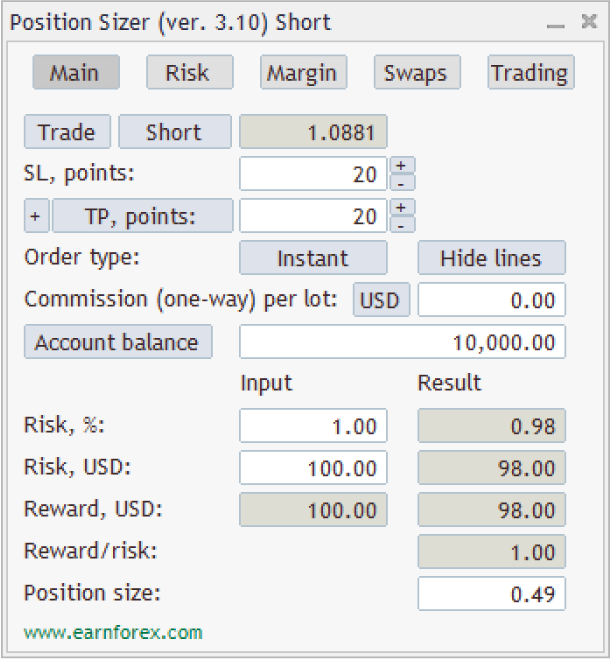Viewport: 611px width, 659px height.
Task: Open the Swaps tab
Action: tap(416, 73)
